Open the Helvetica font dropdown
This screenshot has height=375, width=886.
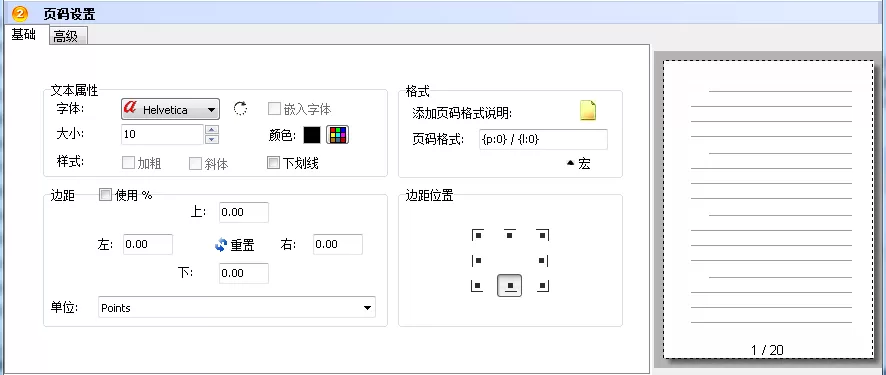170,109
